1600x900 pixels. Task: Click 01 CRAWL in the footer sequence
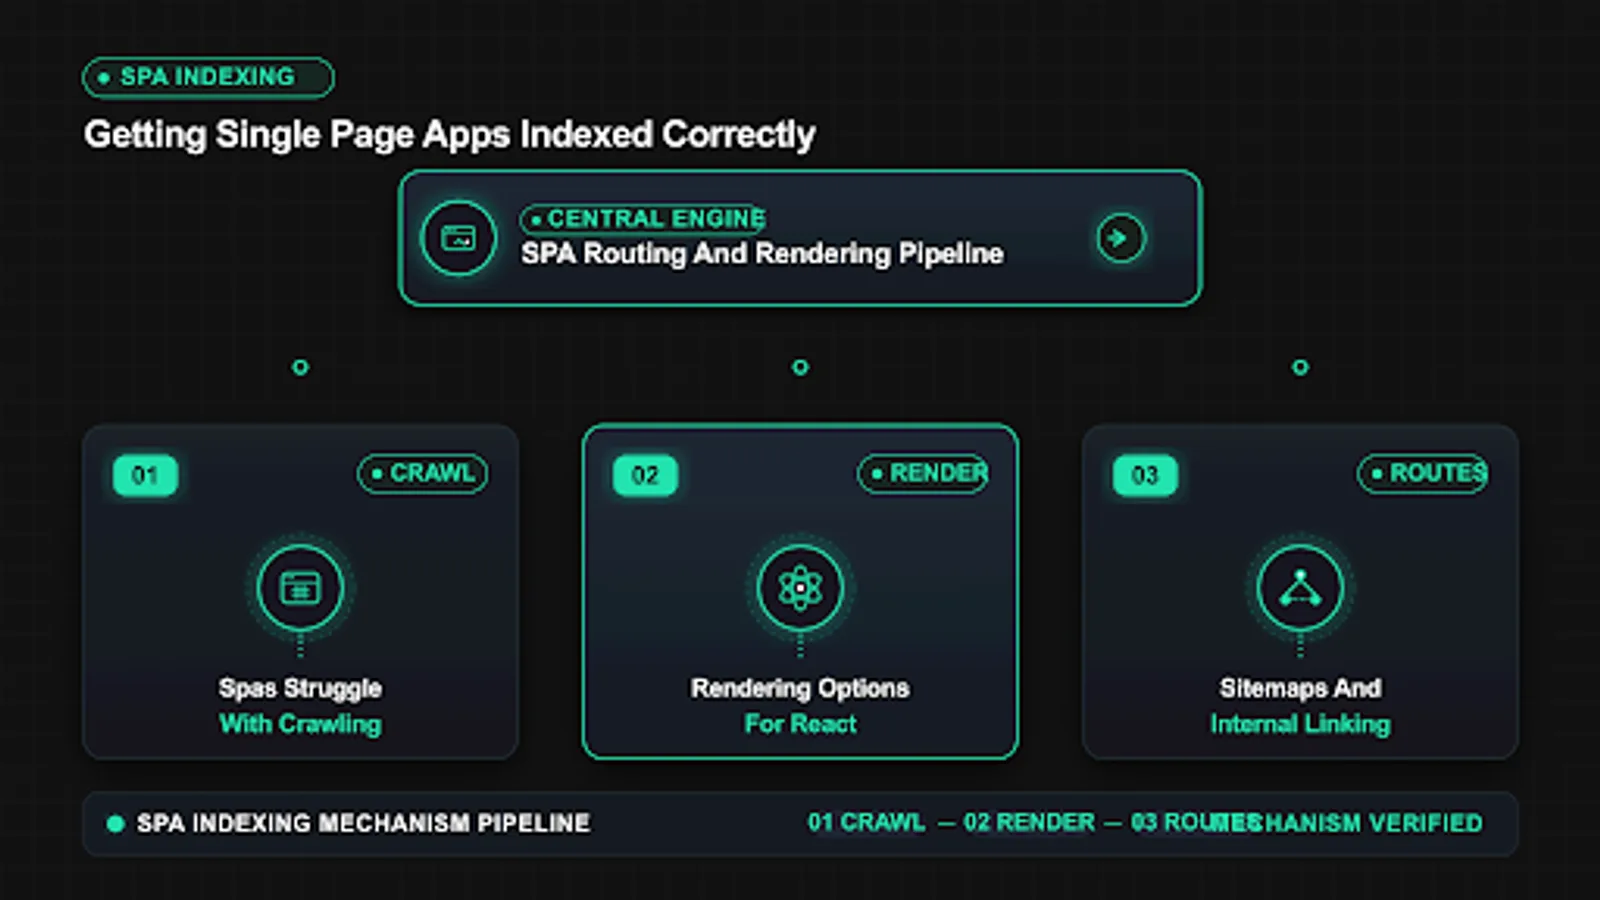(866, 822)
